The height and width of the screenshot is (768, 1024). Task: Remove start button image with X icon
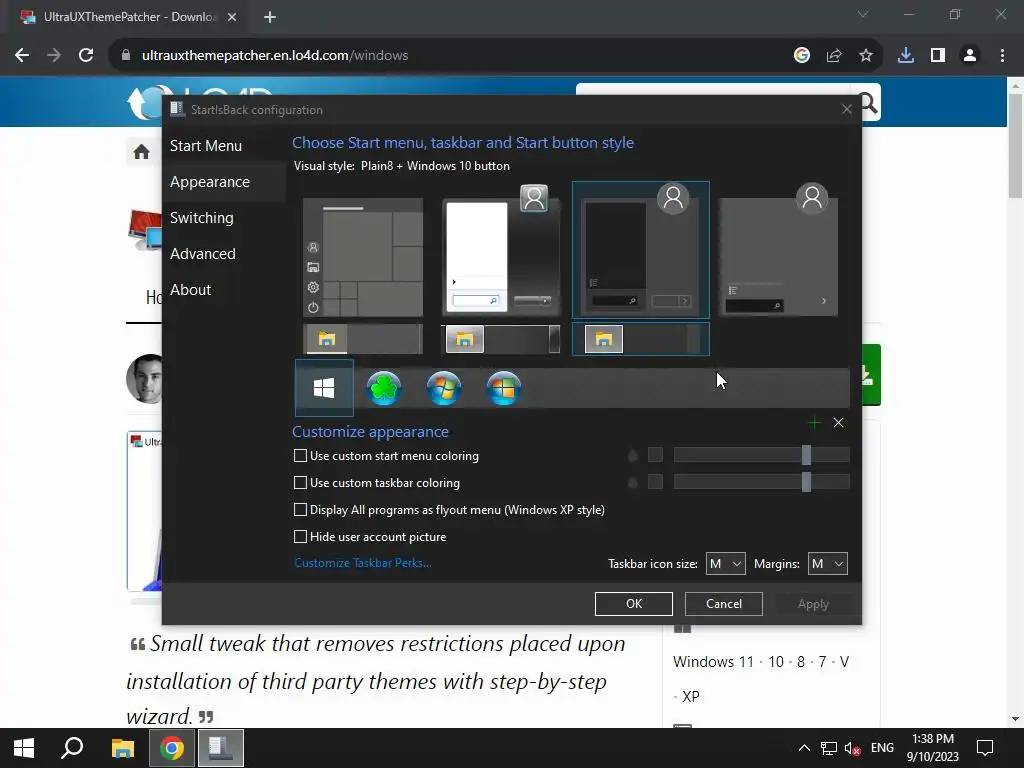point(839,423)
